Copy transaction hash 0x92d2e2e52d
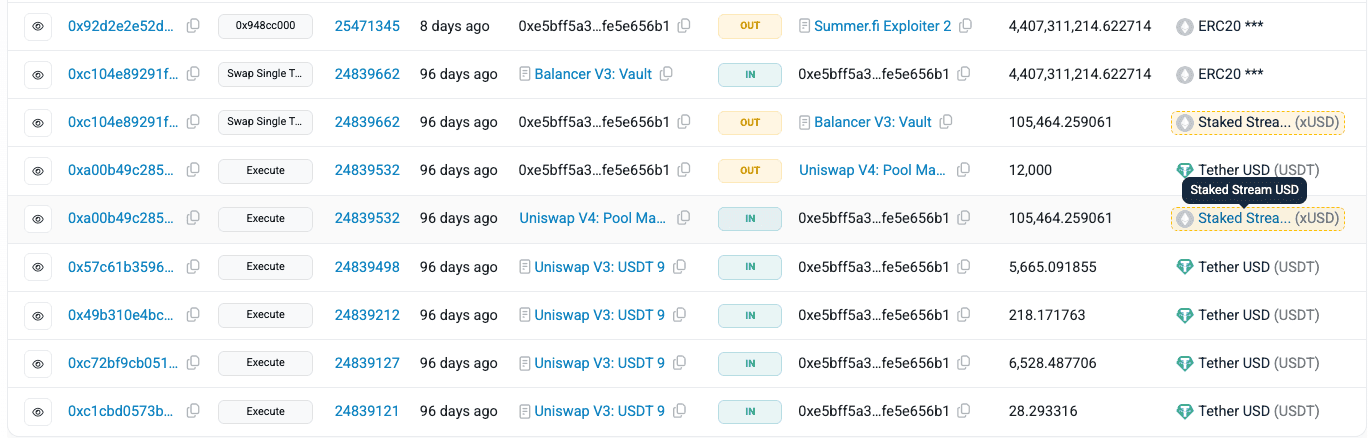This screenshot has height=438, width=1368. click(x=193, y=26)
